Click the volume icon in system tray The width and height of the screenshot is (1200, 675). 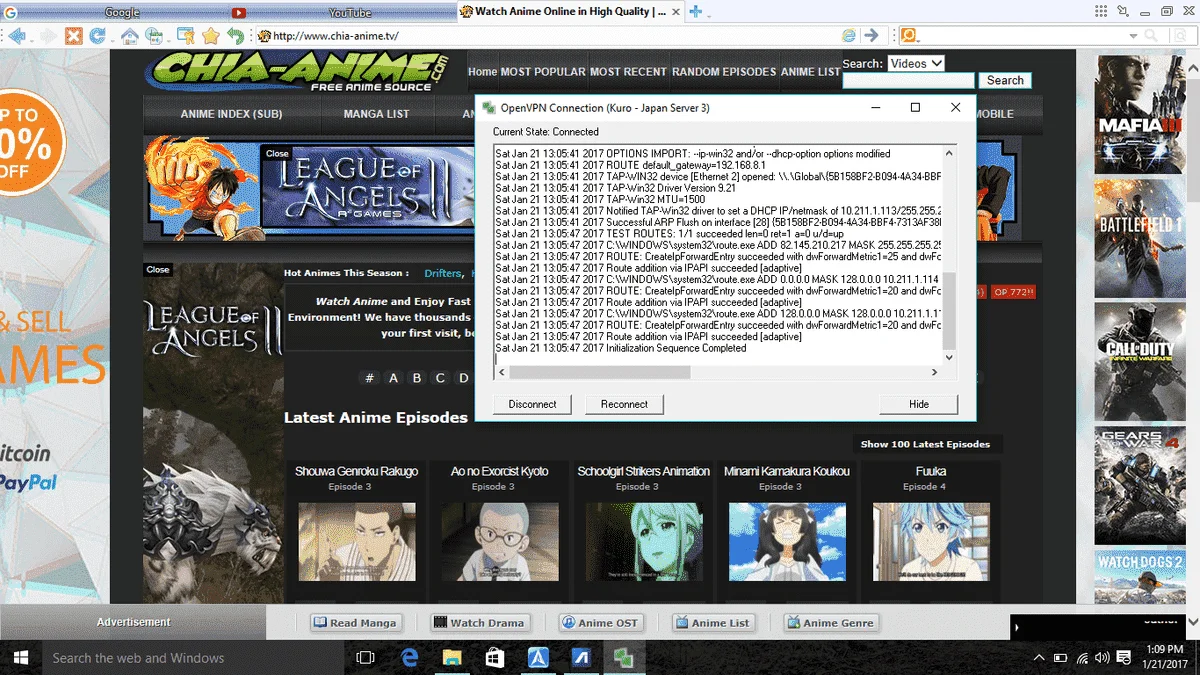(1102, 658)
